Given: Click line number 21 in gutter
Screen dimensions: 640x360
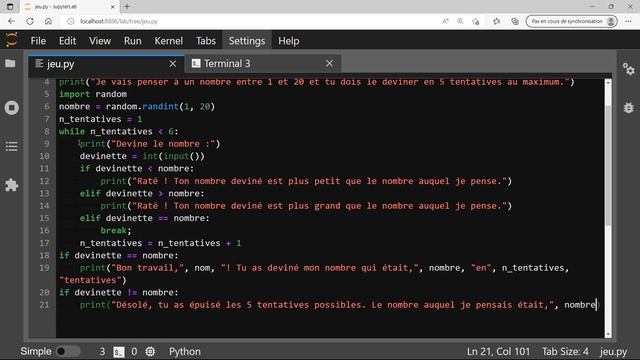Looking at the screenshot, I should (44, 305).
